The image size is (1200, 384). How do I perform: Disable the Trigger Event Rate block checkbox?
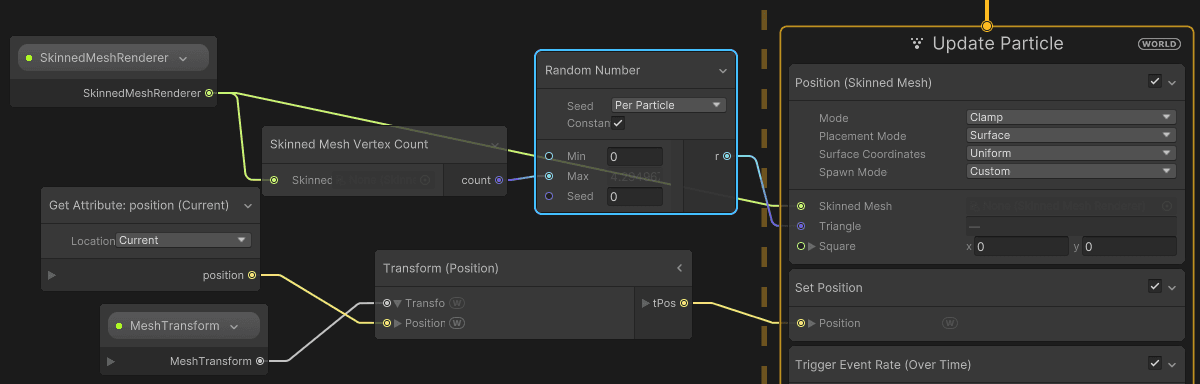1155,364
